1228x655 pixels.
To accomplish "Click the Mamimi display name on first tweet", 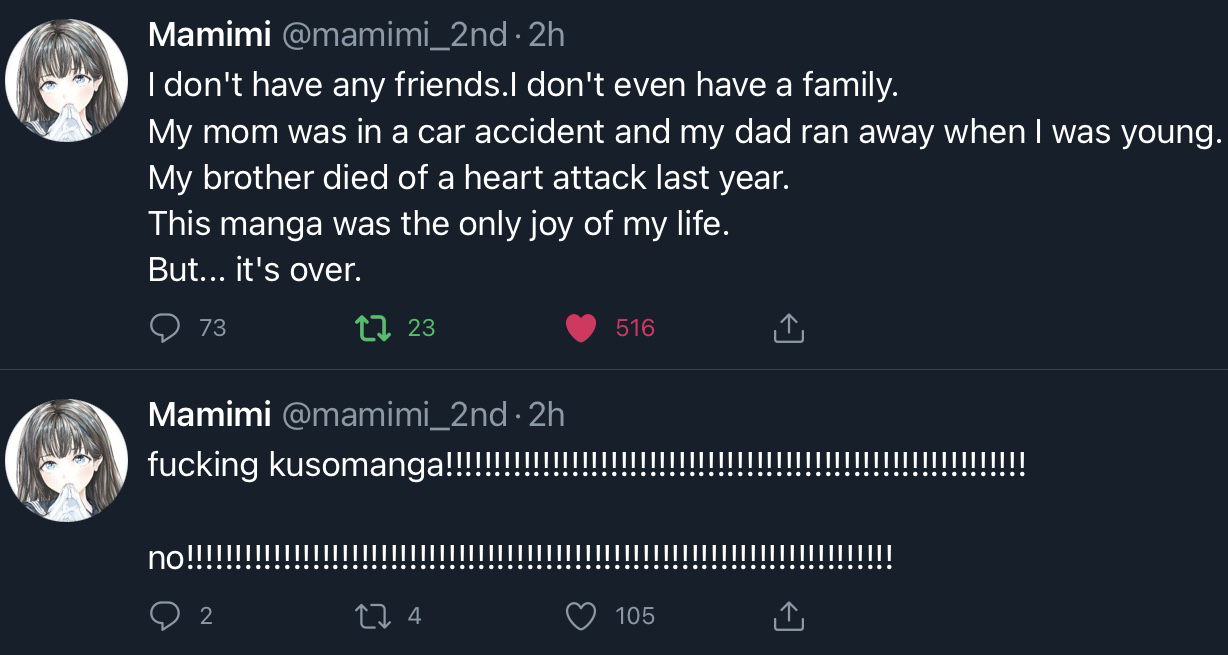I will click(x=209, y=35).
